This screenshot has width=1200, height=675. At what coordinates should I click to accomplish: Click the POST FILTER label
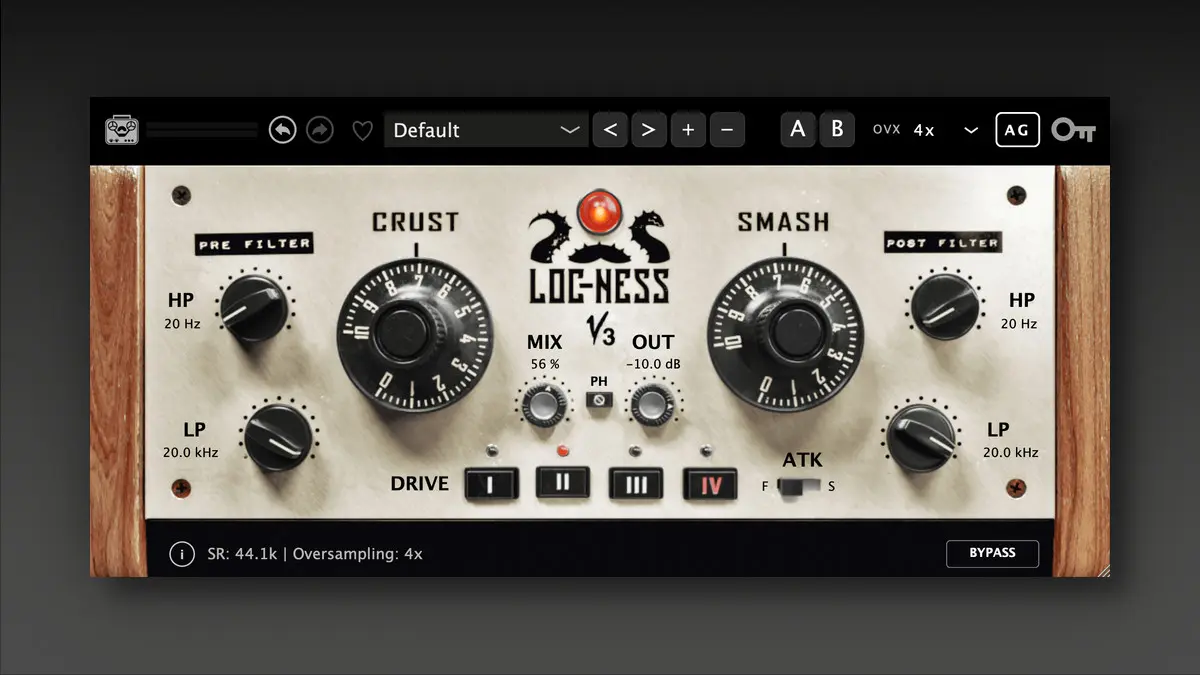point(942,242)
